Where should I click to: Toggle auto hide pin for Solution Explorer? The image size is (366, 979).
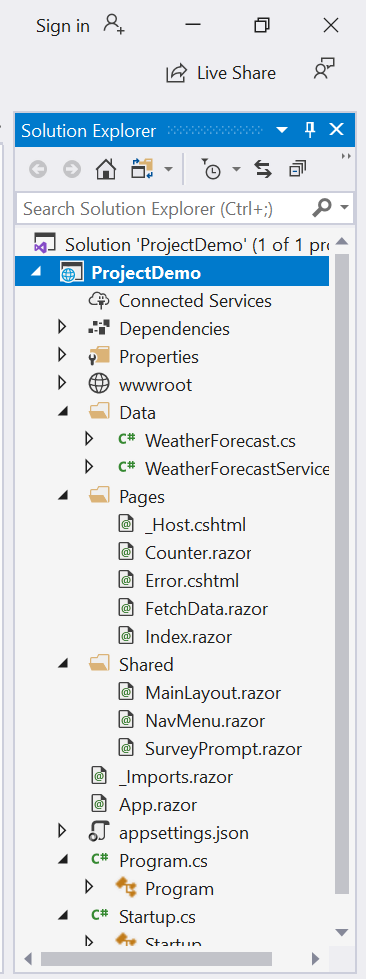click(x=310, y=130)
